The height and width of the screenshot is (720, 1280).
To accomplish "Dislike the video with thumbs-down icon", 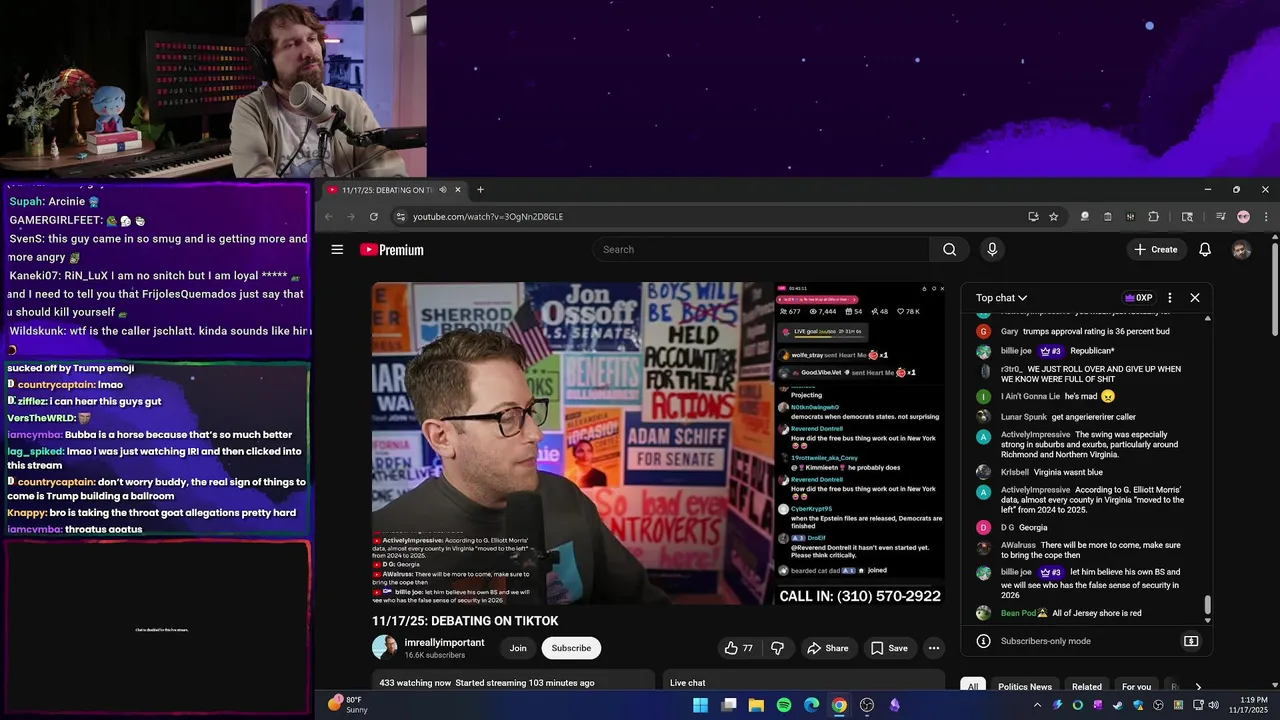I will [778, 648].
